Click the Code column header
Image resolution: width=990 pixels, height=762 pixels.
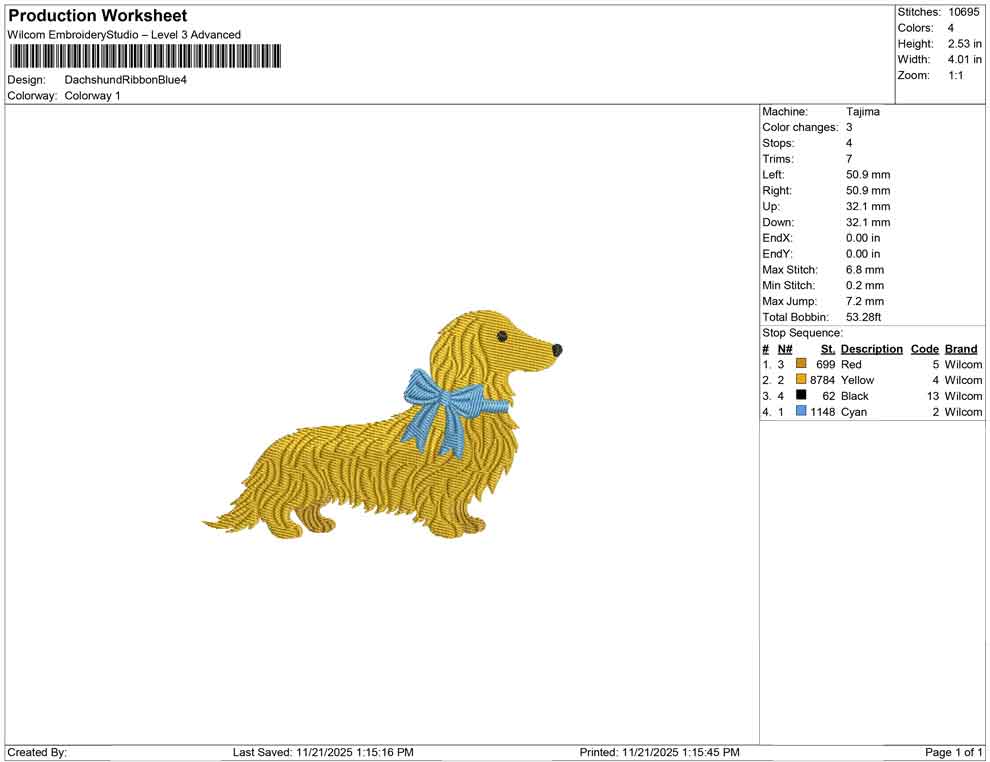pos(925,349)
